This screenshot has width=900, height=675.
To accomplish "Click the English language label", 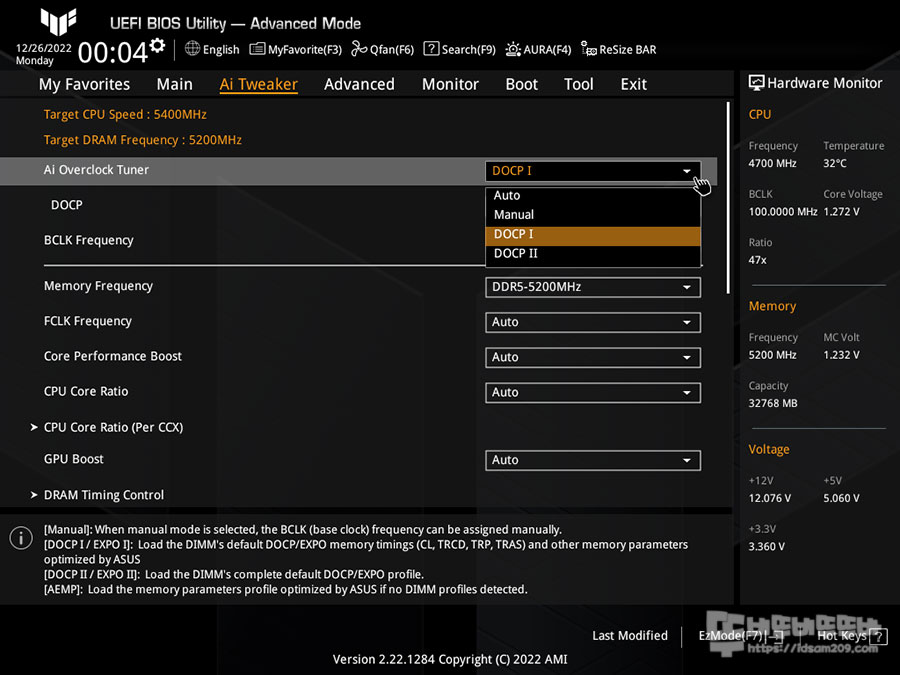I will 221,49.
